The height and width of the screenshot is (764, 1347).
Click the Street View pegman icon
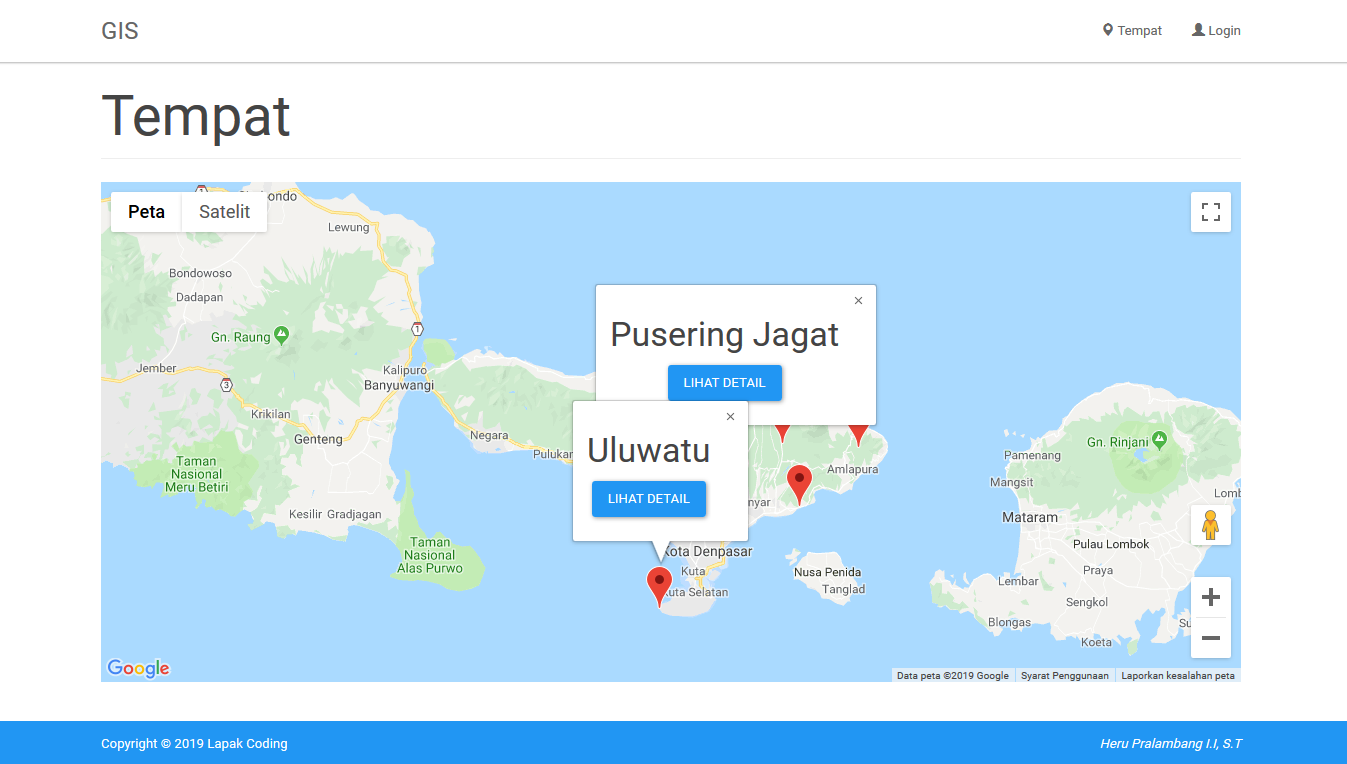point(1210,525)
